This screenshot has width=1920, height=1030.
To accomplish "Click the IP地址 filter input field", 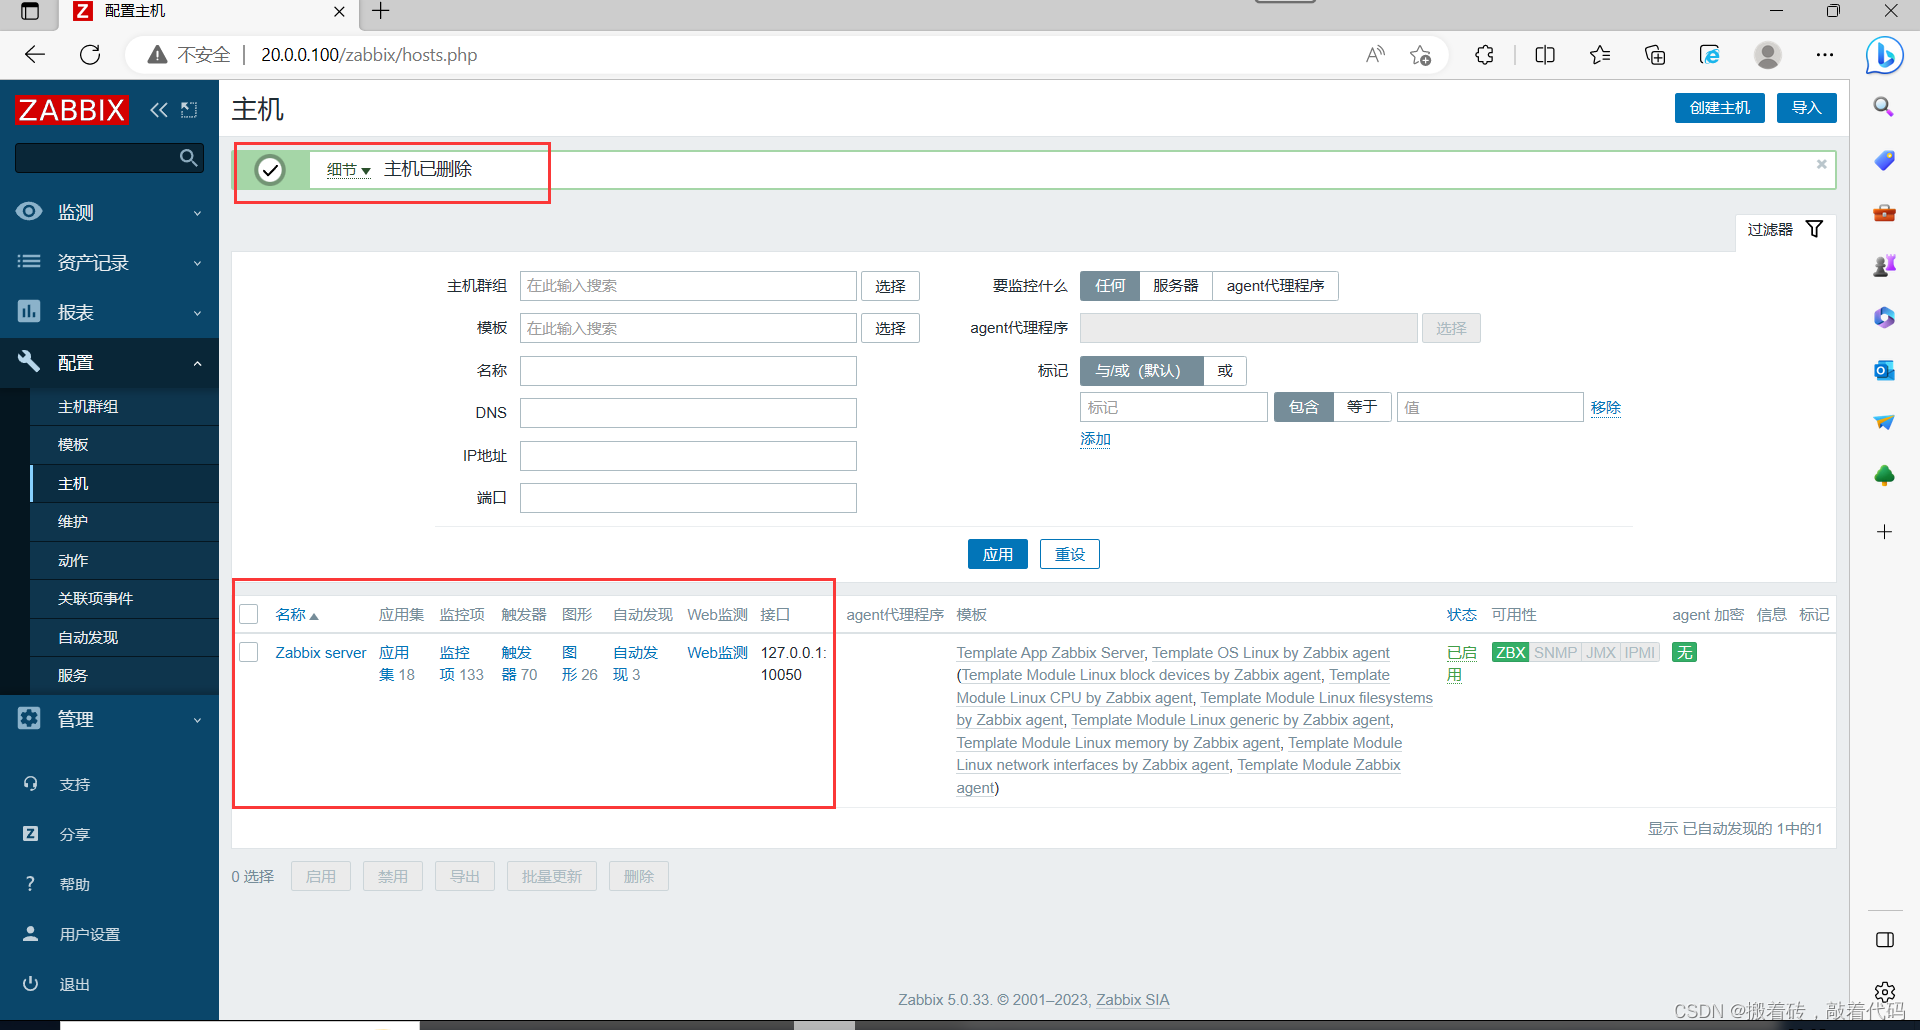I will tap(688, 456).
